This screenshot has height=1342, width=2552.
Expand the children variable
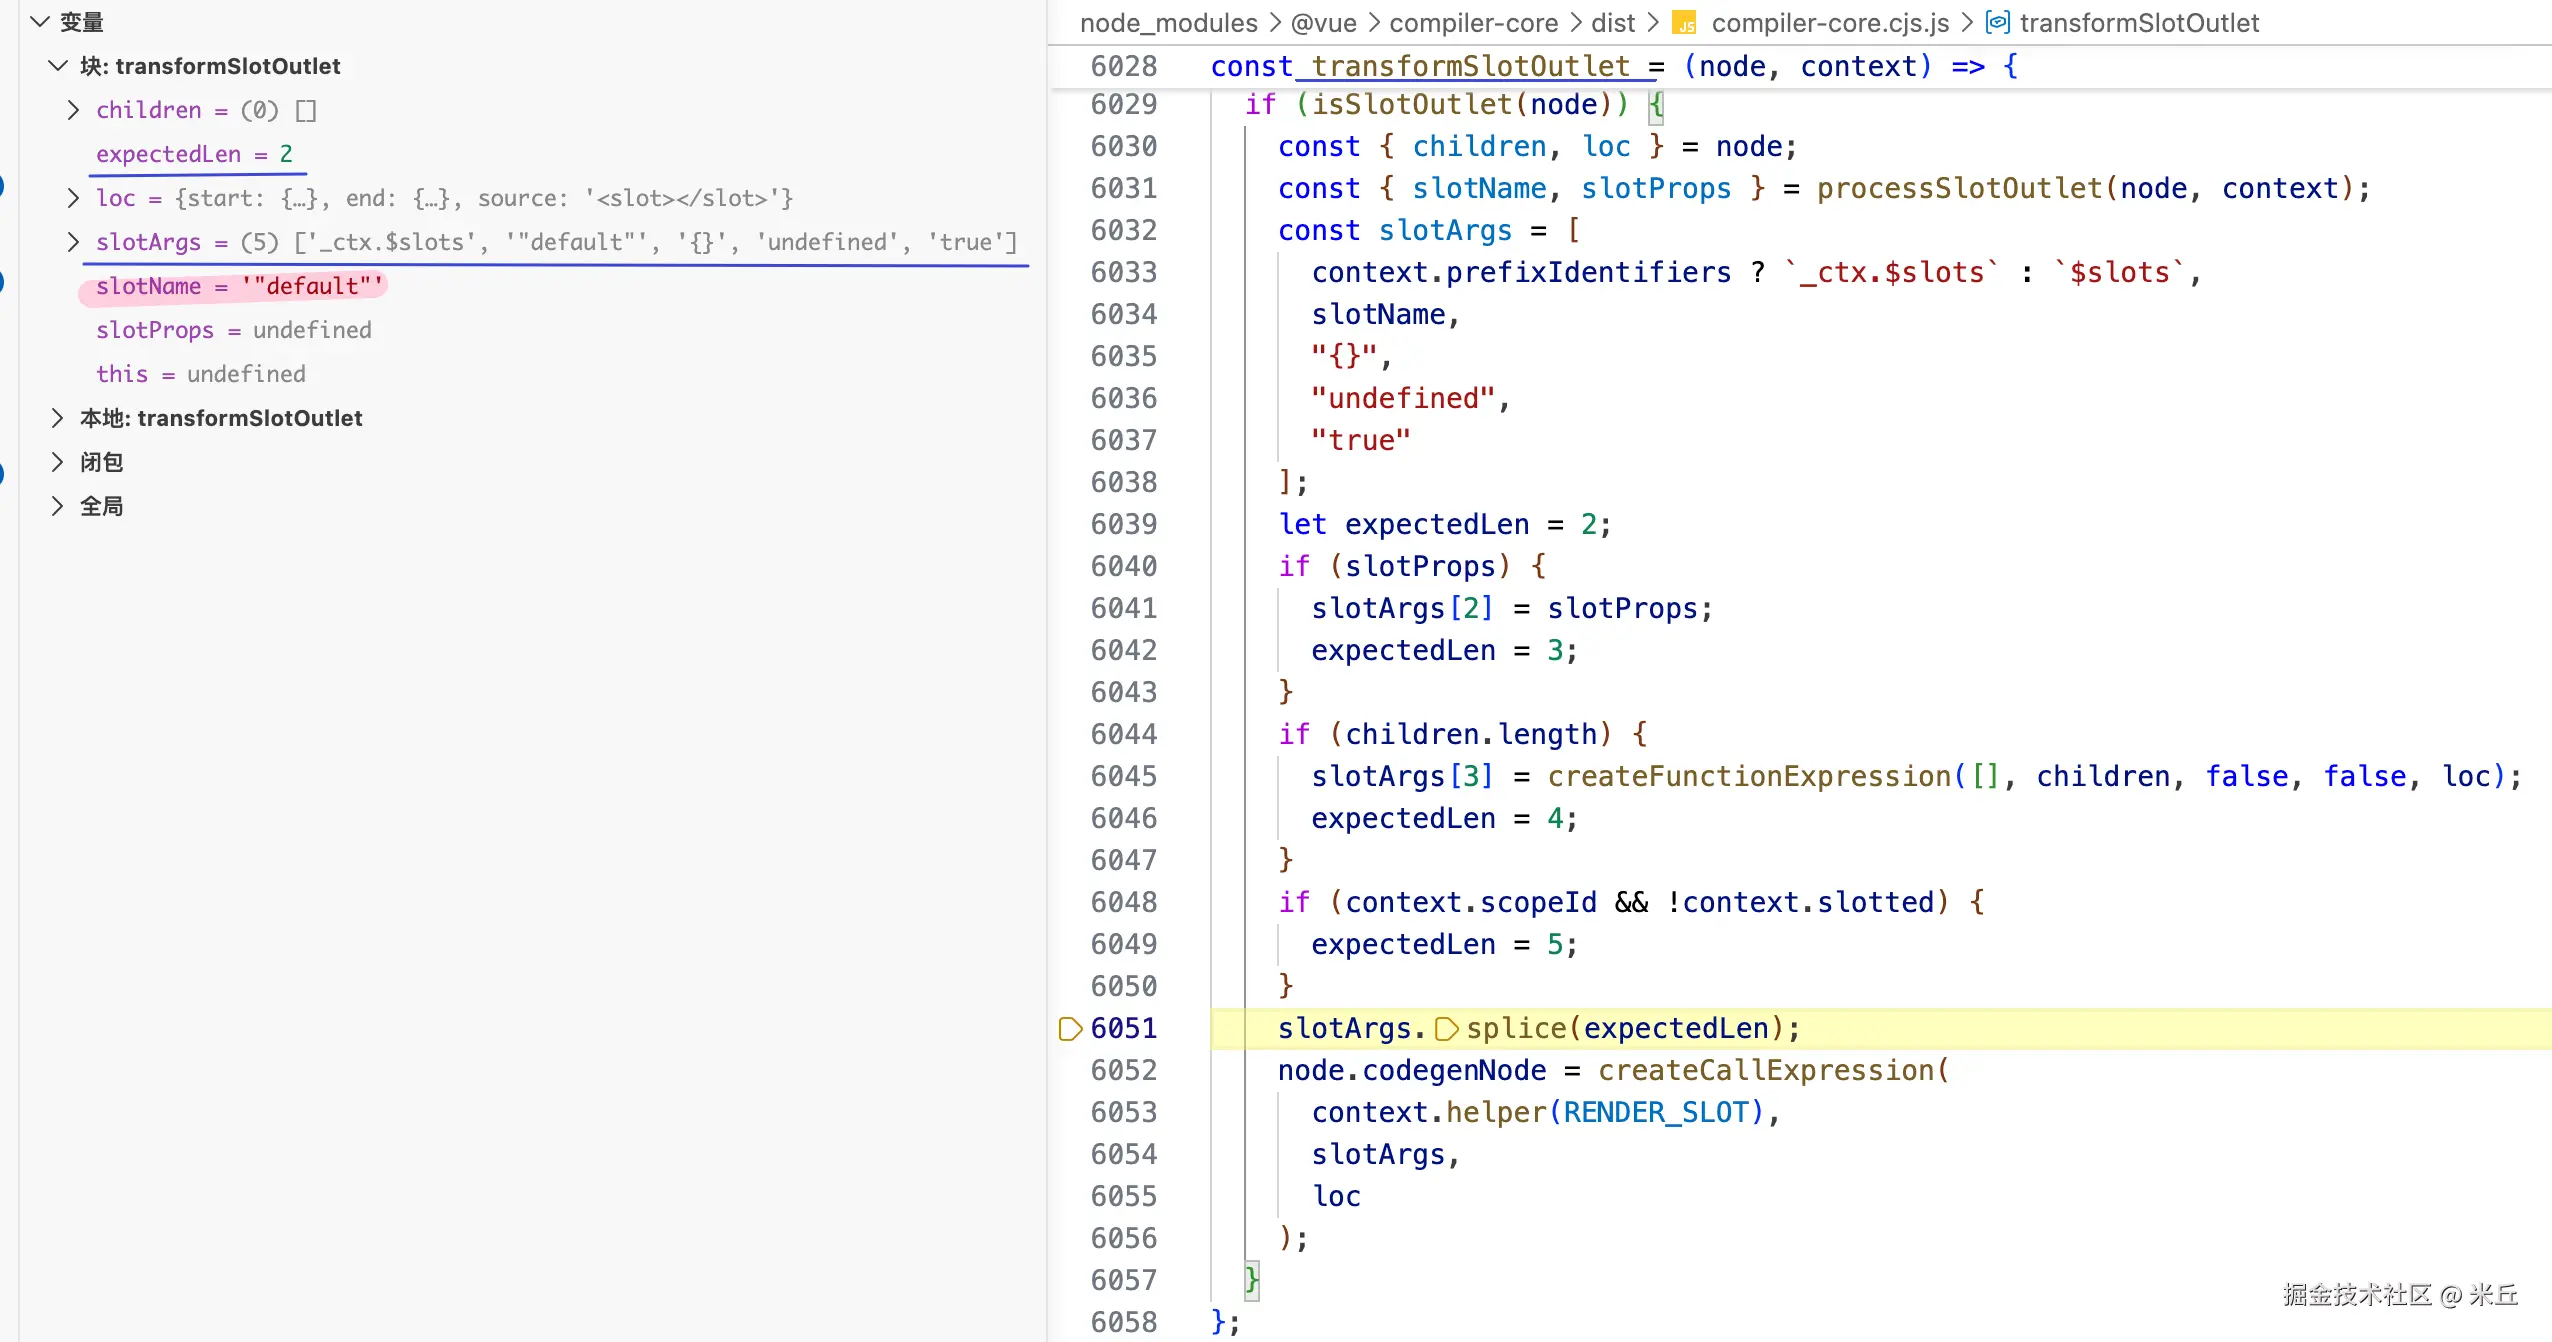coord(73,110)
